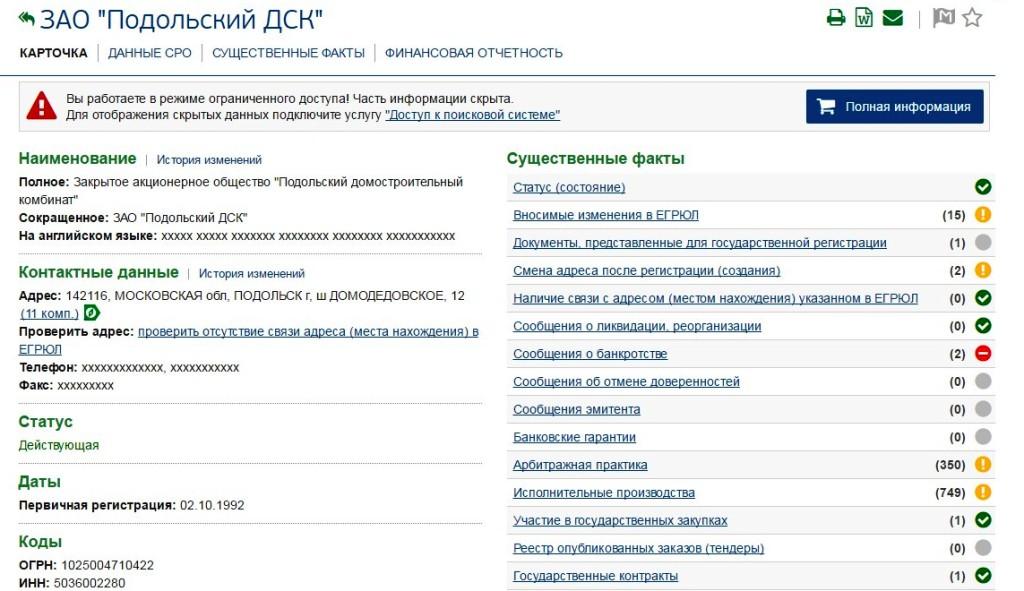Open Сообщения о банкротстве link

[590, 354]
